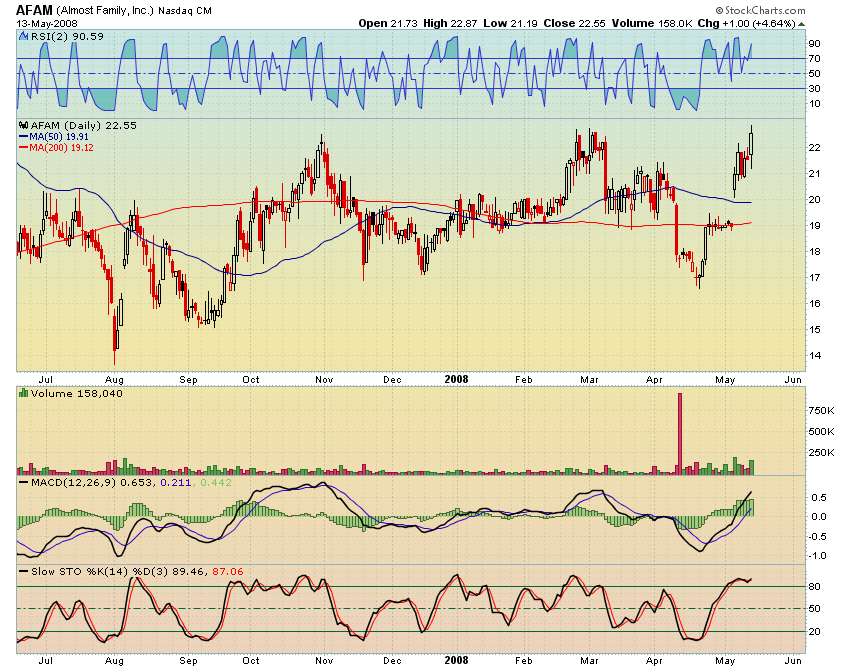Viewport: 850px width, 668px height.
Task: Click the "MA(50) 19.91" legend text
Action: tap(59, 137)
